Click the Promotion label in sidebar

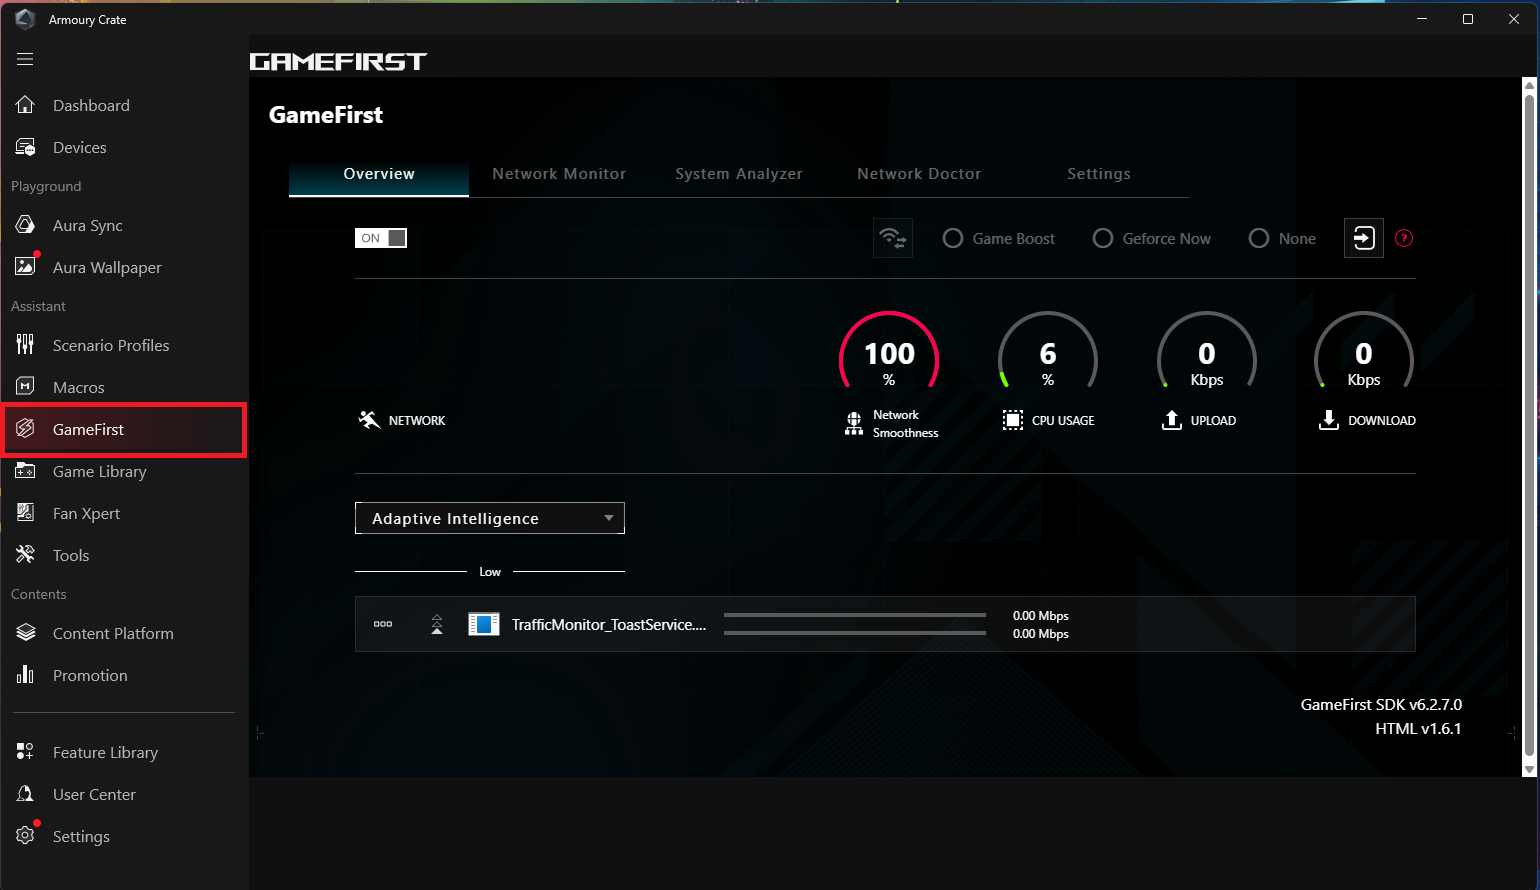(90, 675)
